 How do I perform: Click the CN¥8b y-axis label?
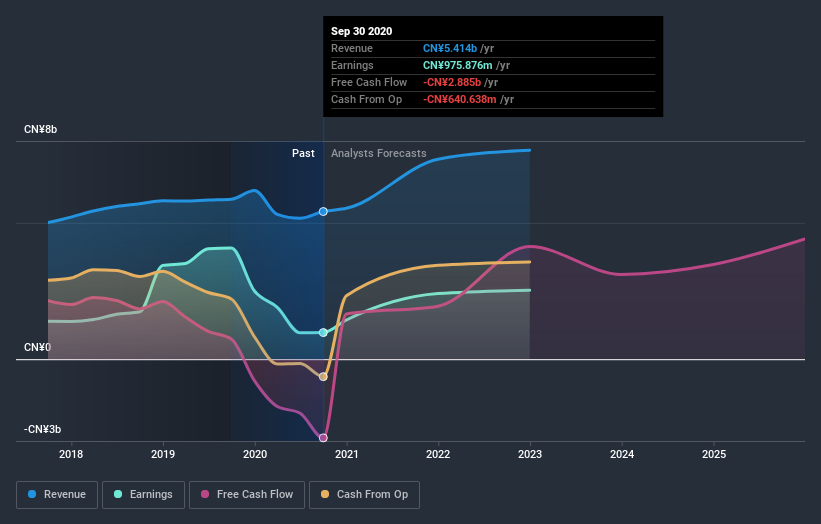[40, 129]
